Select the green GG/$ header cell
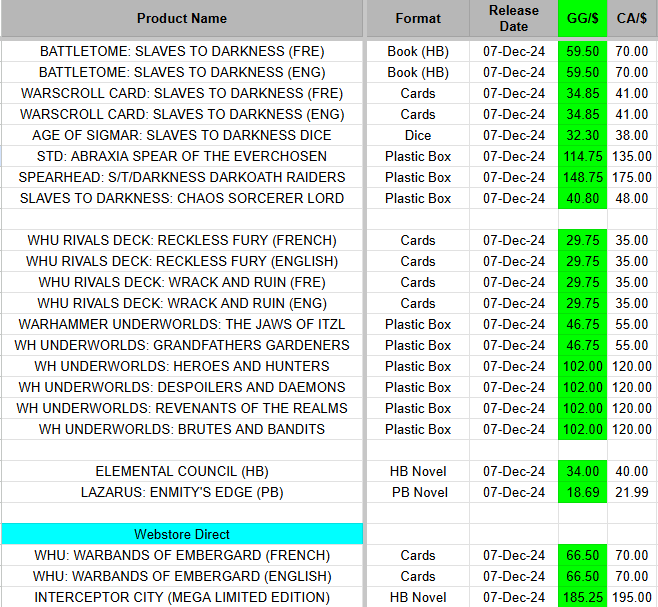The image size is (658, 607). pos(582,18)
